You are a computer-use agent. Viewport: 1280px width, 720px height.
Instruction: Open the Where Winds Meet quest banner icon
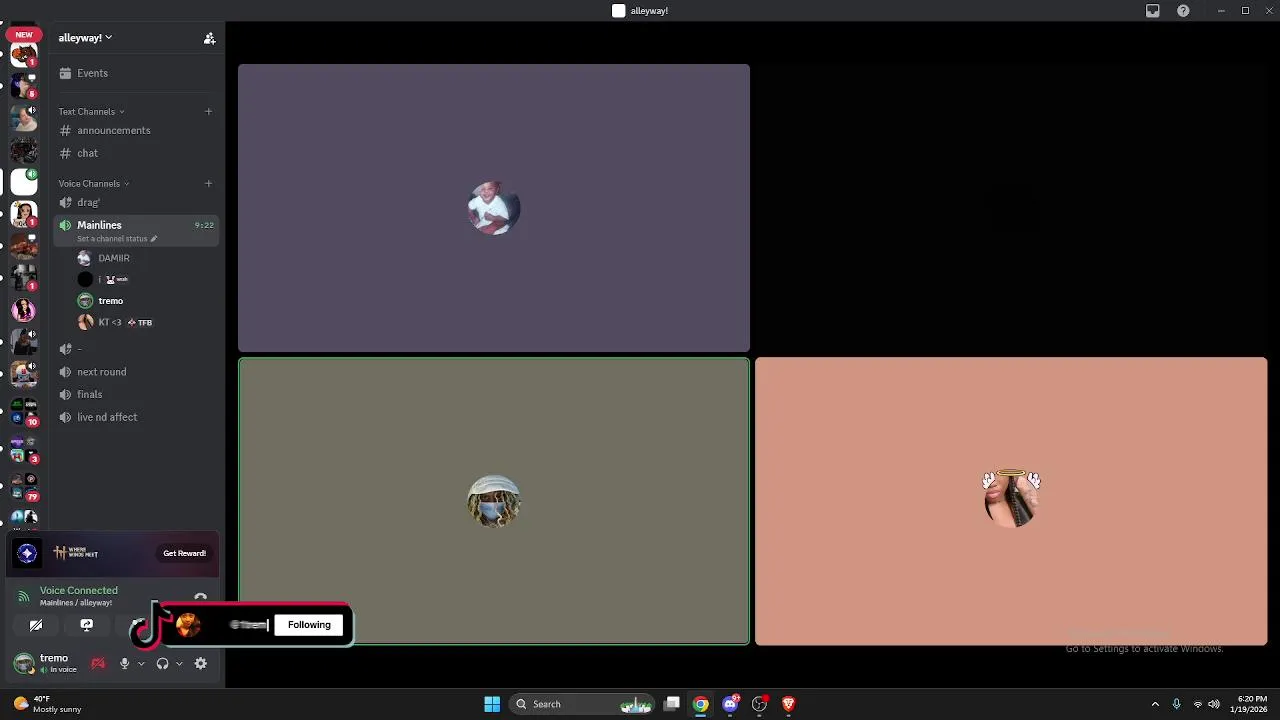click(x=28, y=553)
